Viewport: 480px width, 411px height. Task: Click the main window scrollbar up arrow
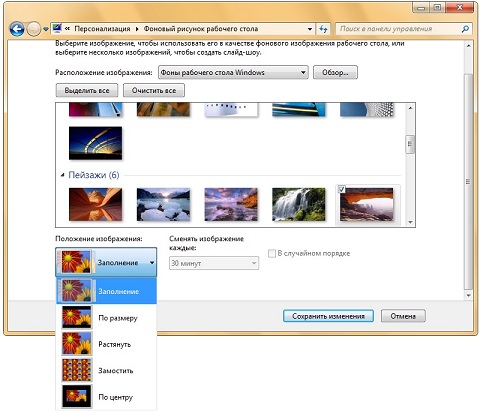point(469,46)
